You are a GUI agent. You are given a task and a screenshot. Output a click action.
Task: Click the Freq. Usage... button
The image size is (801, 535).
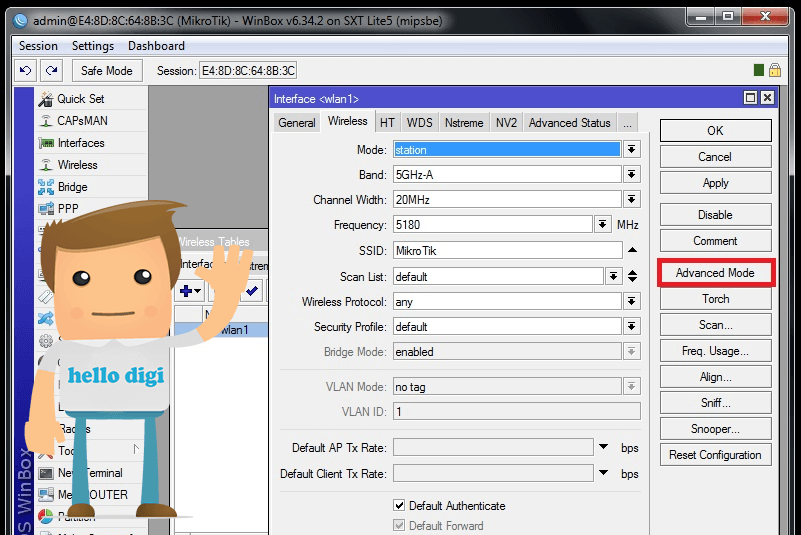[715, 351]
